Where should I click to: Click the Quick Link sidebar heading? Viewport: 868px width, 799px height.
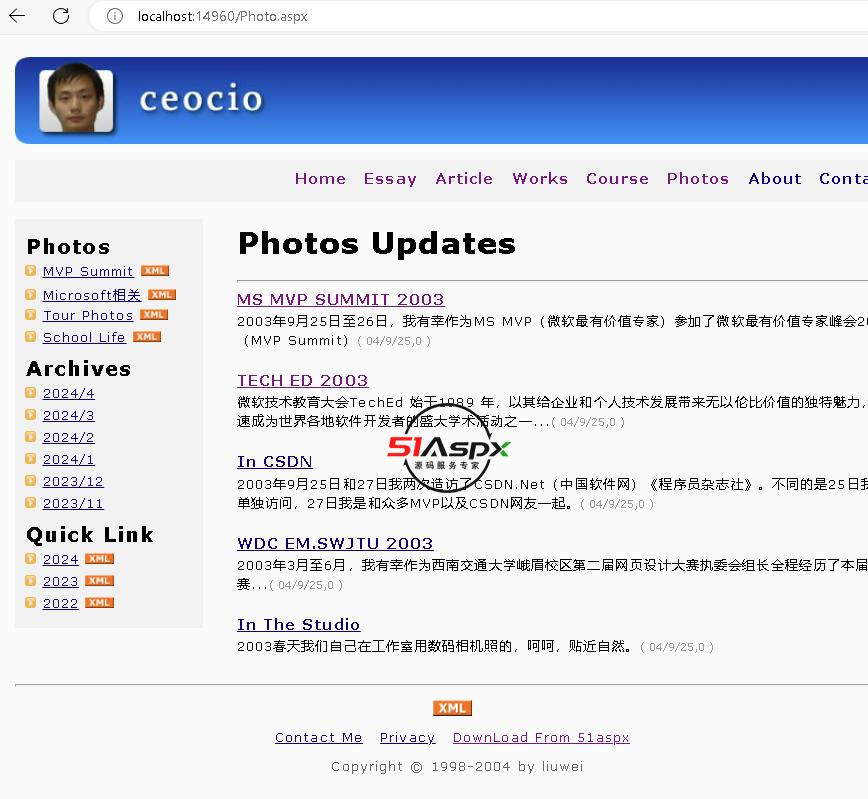[x=90, y=535]
